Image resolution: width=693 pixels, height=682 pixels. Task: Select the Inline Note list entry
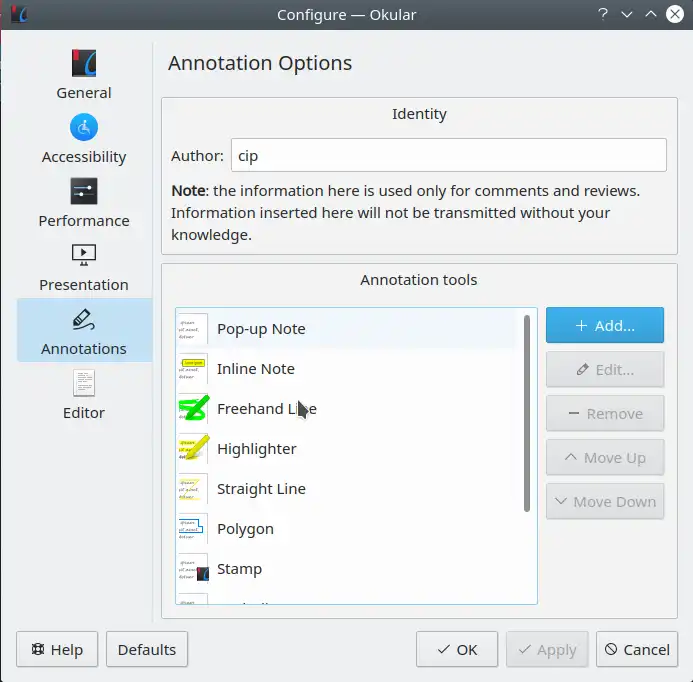(346, 369)
